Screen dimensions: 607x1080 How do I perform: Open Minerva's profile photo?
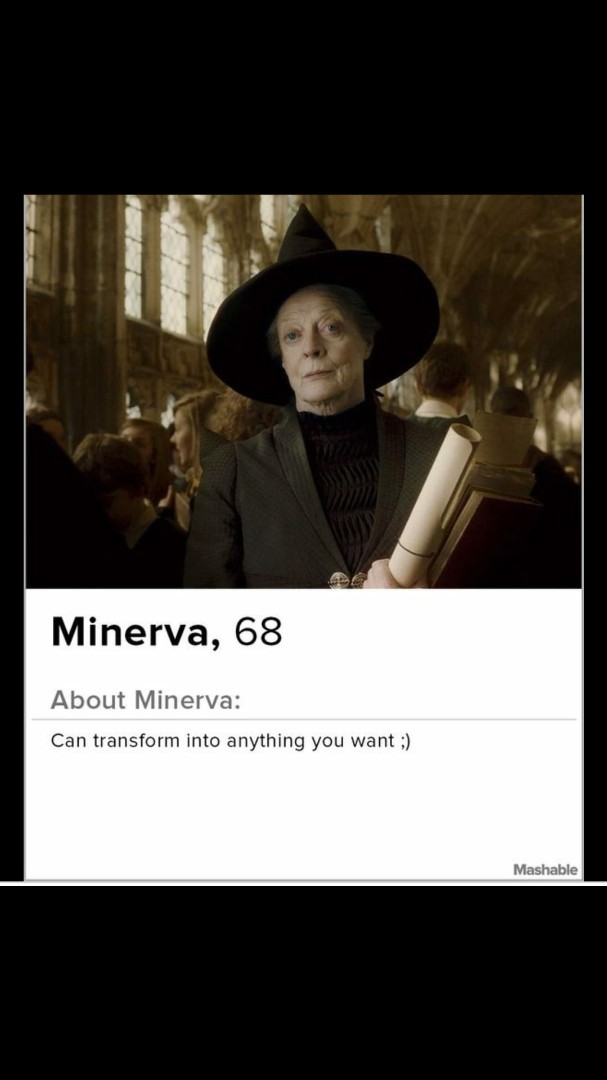(x=303, y=391)
